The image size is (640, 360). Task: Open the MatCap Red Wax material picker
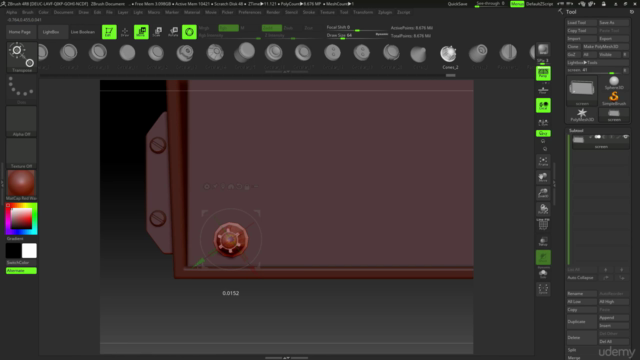(x=22, y=185)
